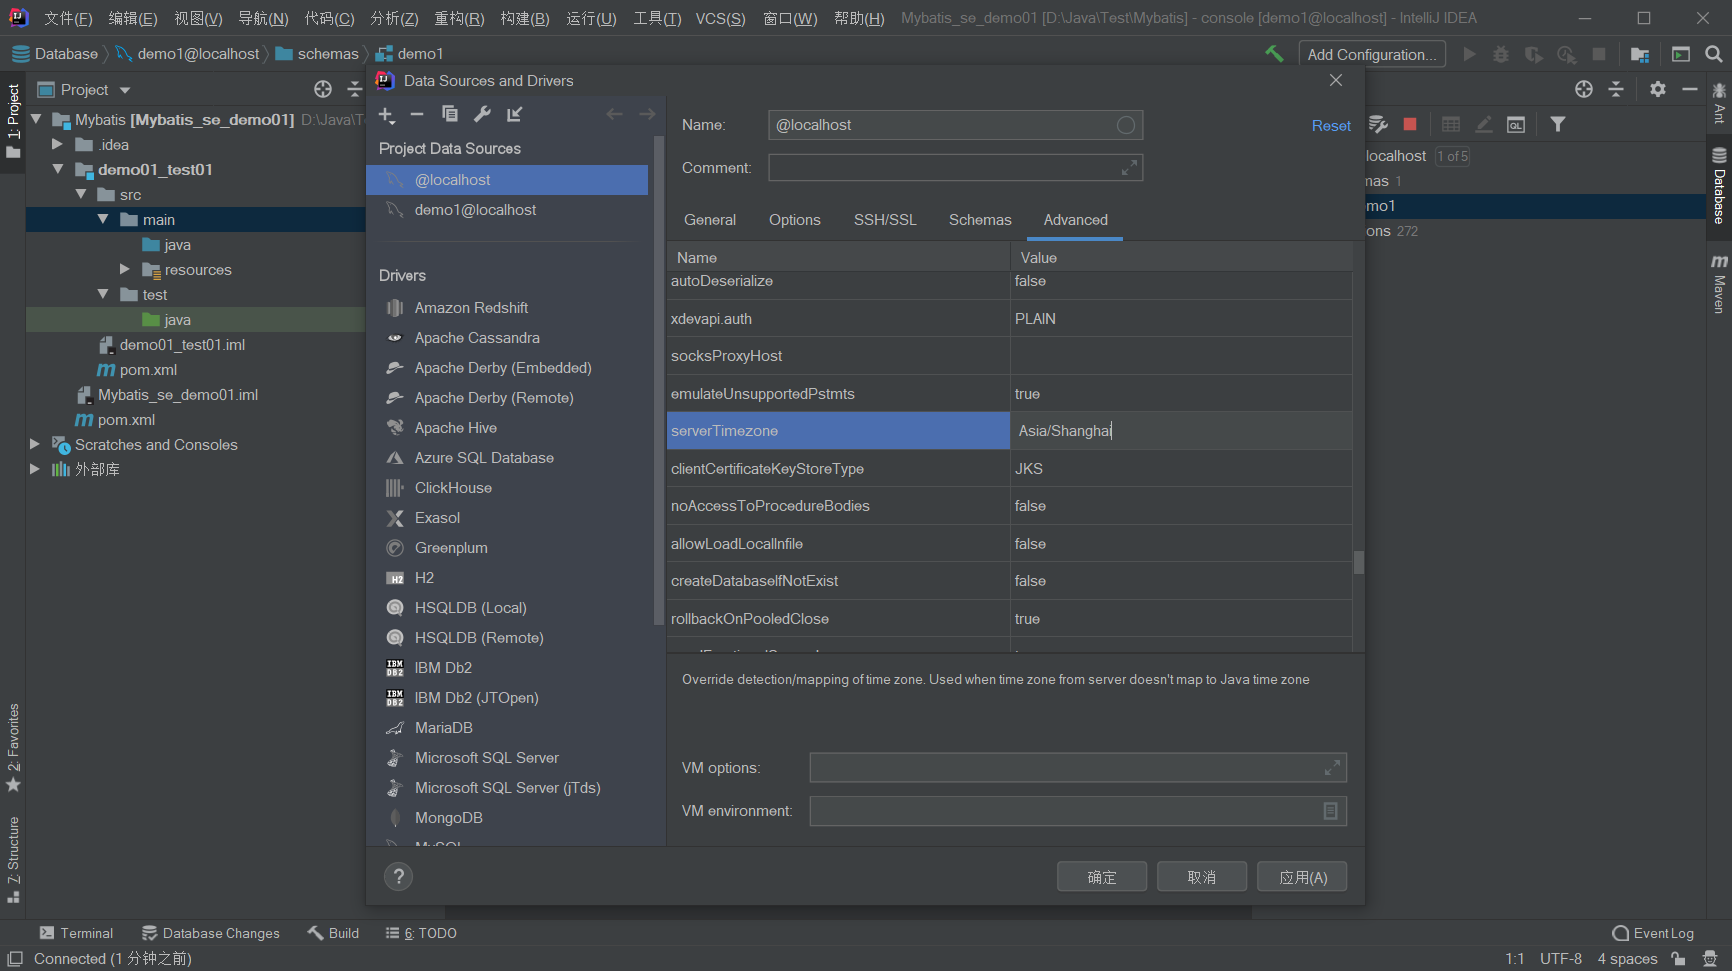Click the Name input field
This screenshot has height=971, width=1732.
pos(955,125)
